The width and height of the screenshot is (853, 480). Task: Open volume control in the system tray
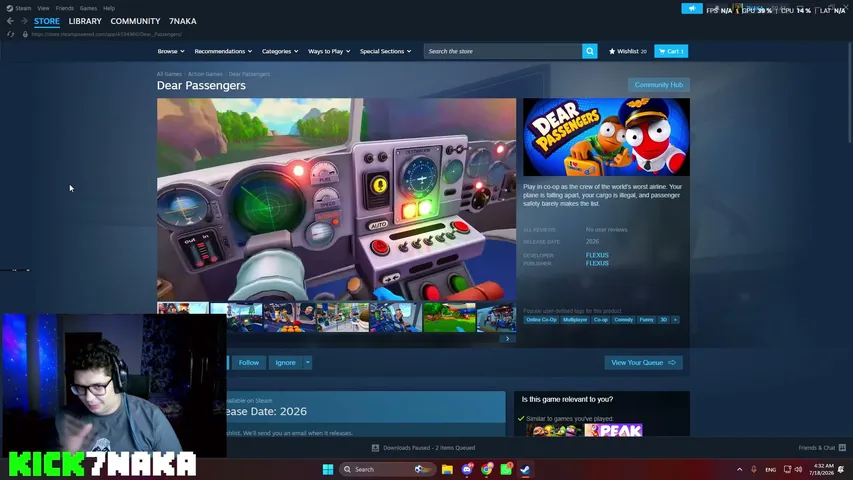[x=799, y=469]
